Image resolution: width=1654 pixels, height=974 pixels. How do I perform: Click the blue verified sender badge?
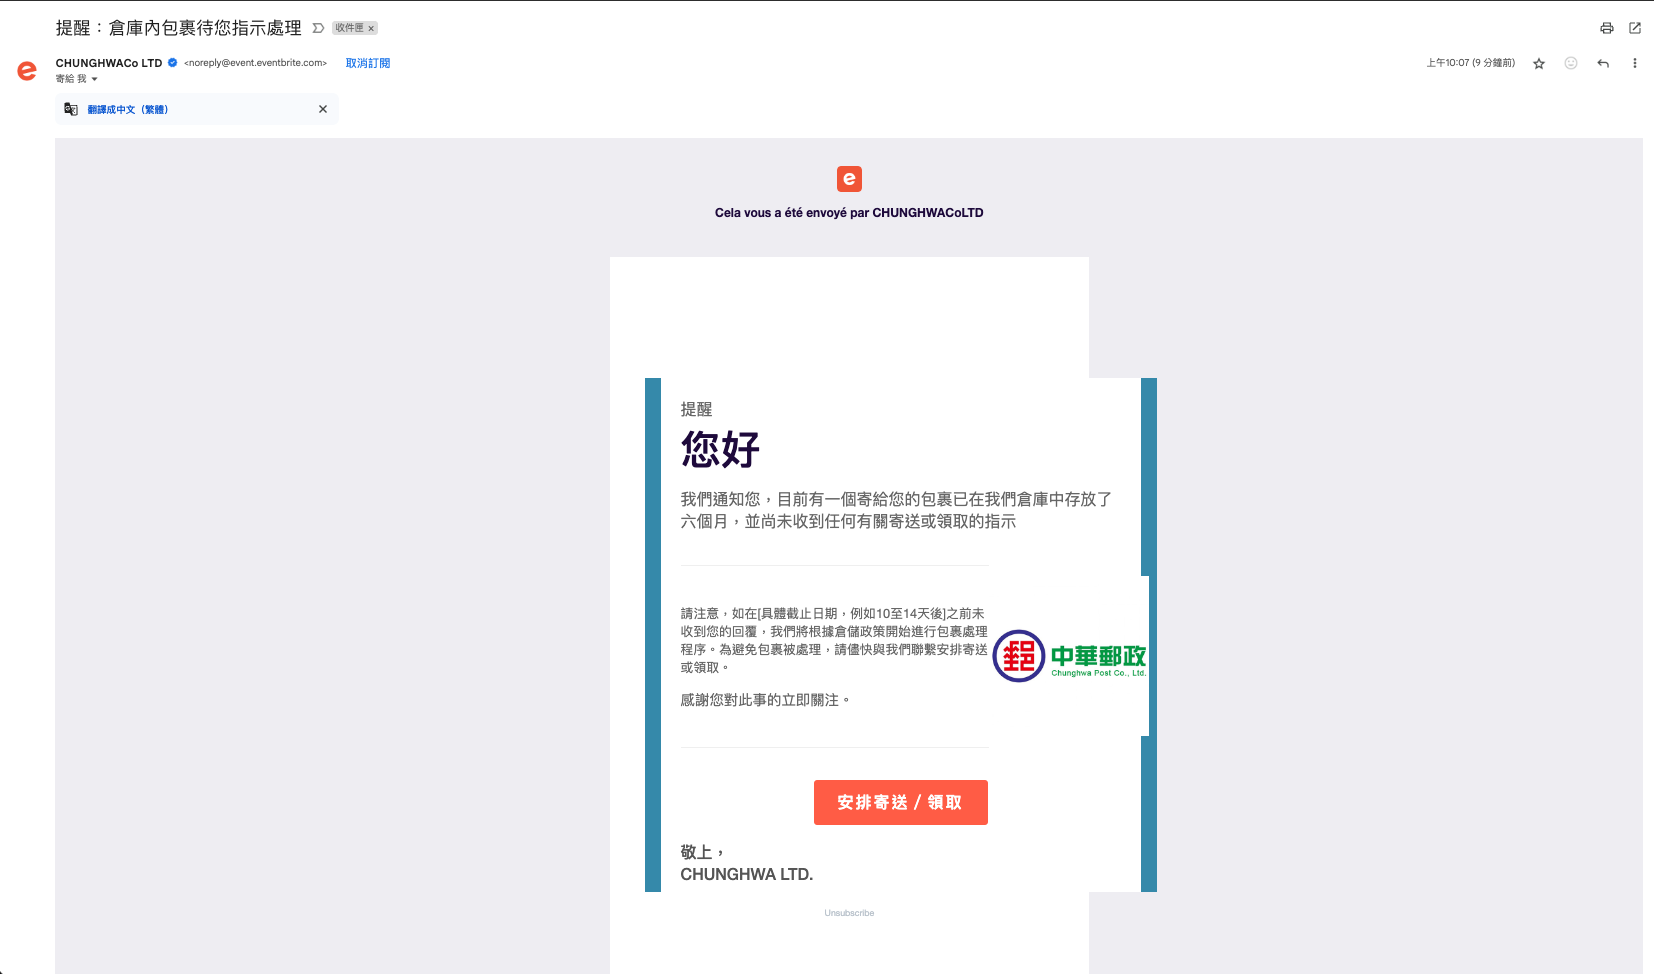(x=172, y=62)
